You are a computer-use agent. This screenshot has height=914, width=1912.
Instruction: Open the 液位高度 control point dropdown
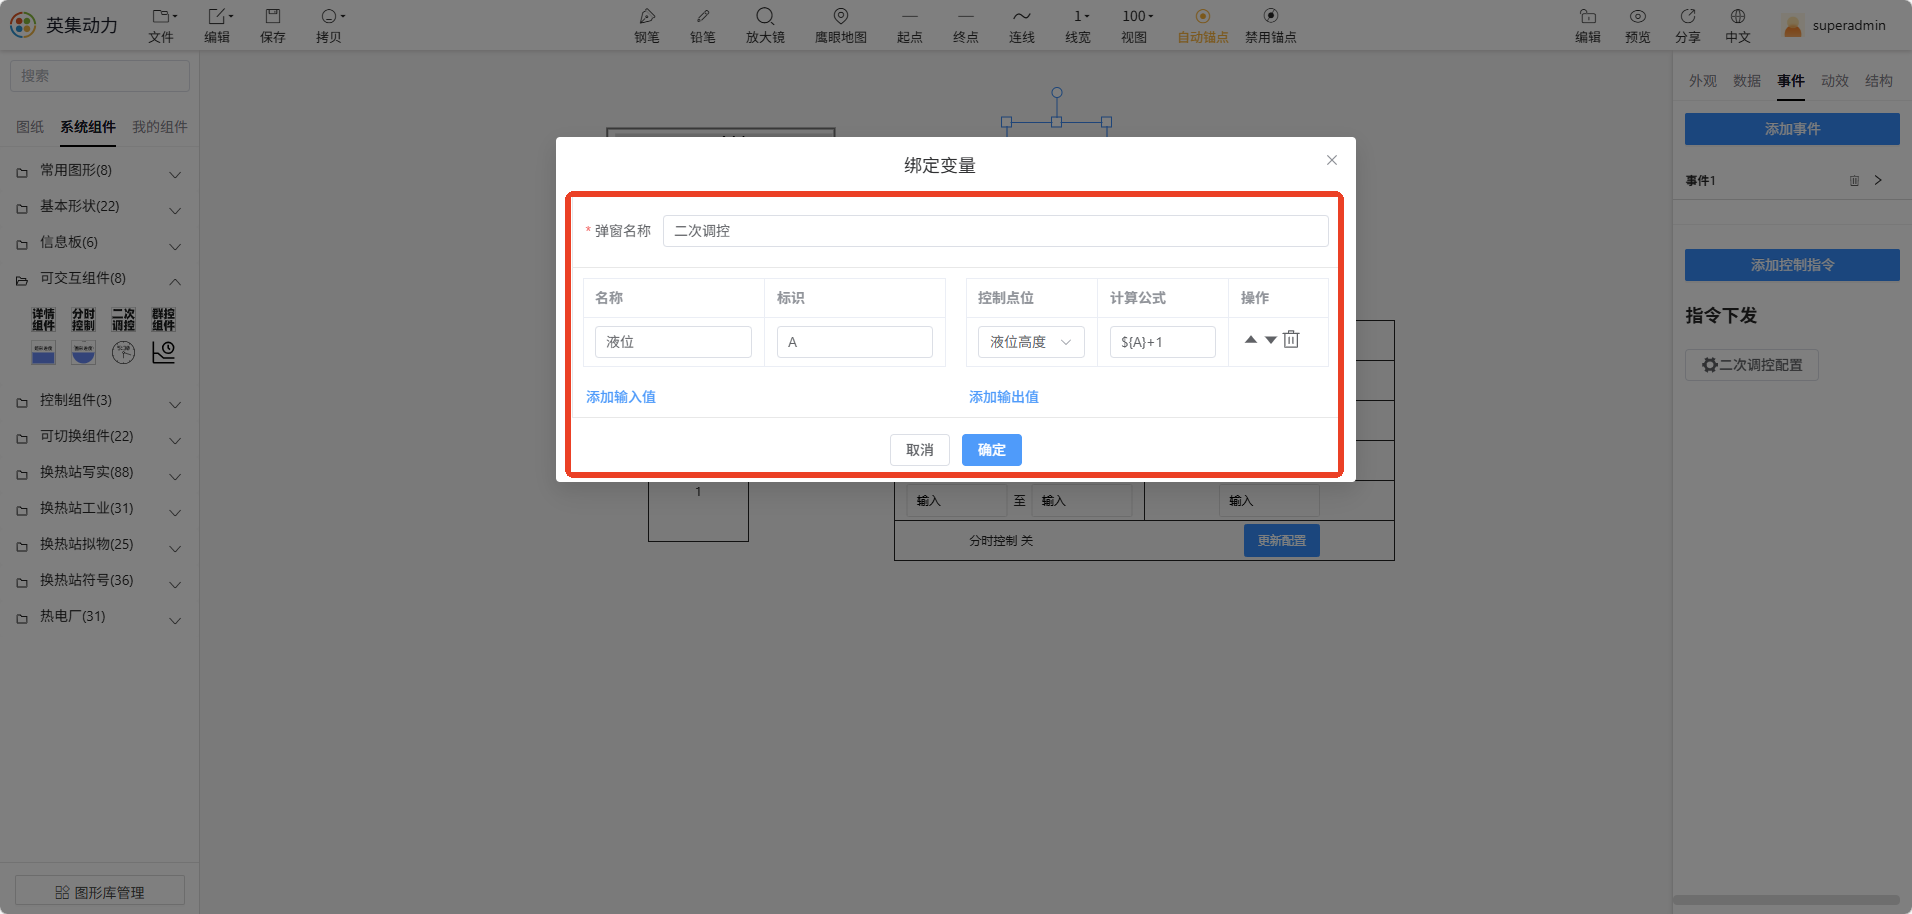[x=1031, y=342]
